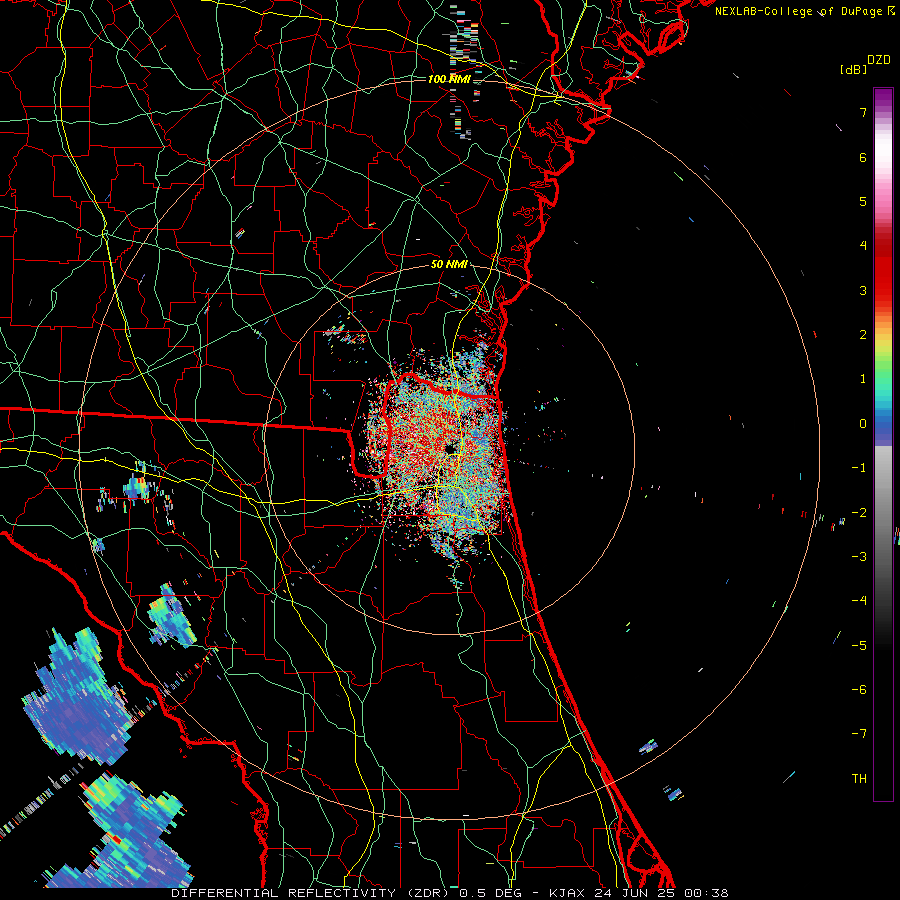The width and height of the screenshot is (900, 900).
Task: Click the -6 value on the color scale
Action: tap(859, 690)
